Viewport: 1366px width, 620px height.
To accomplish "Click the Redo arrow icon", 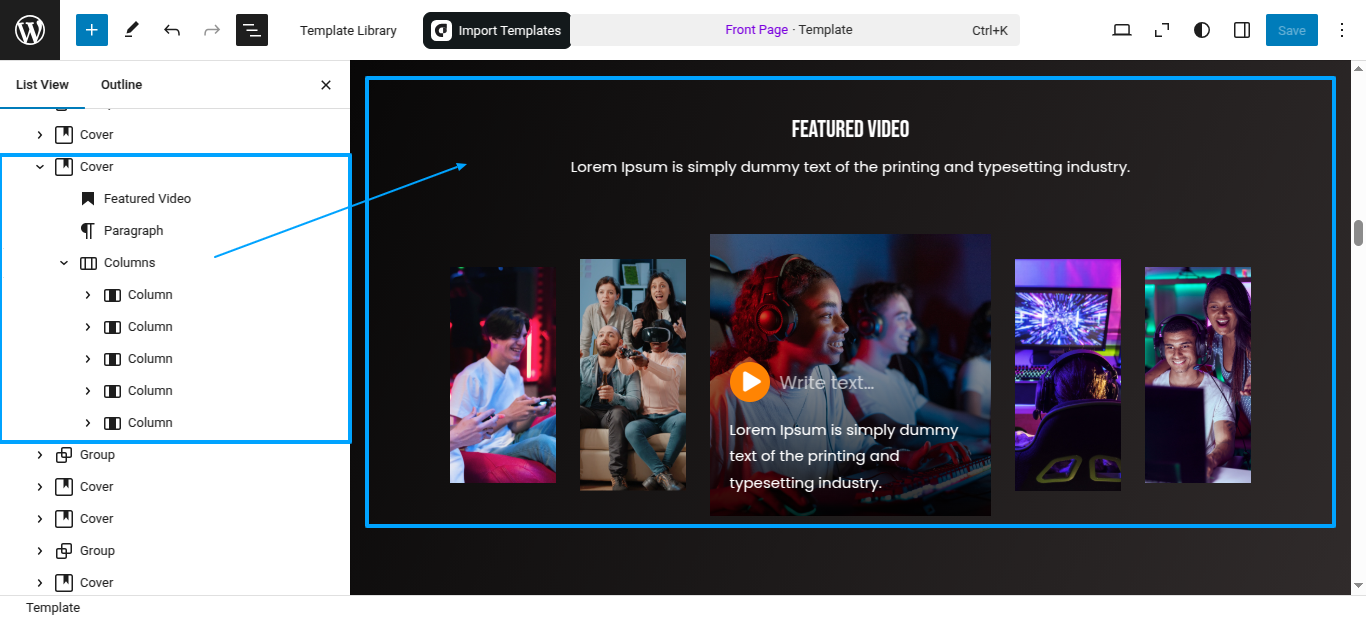I will (212, 30).
